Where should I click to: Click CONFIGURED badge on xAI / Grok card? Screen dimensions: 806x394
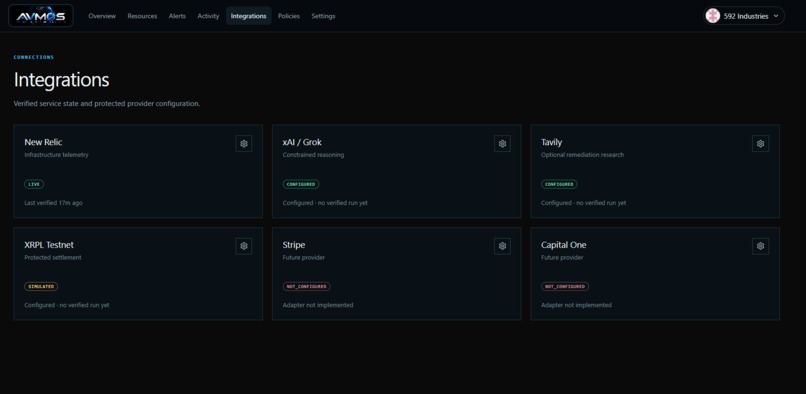[301, 184]
